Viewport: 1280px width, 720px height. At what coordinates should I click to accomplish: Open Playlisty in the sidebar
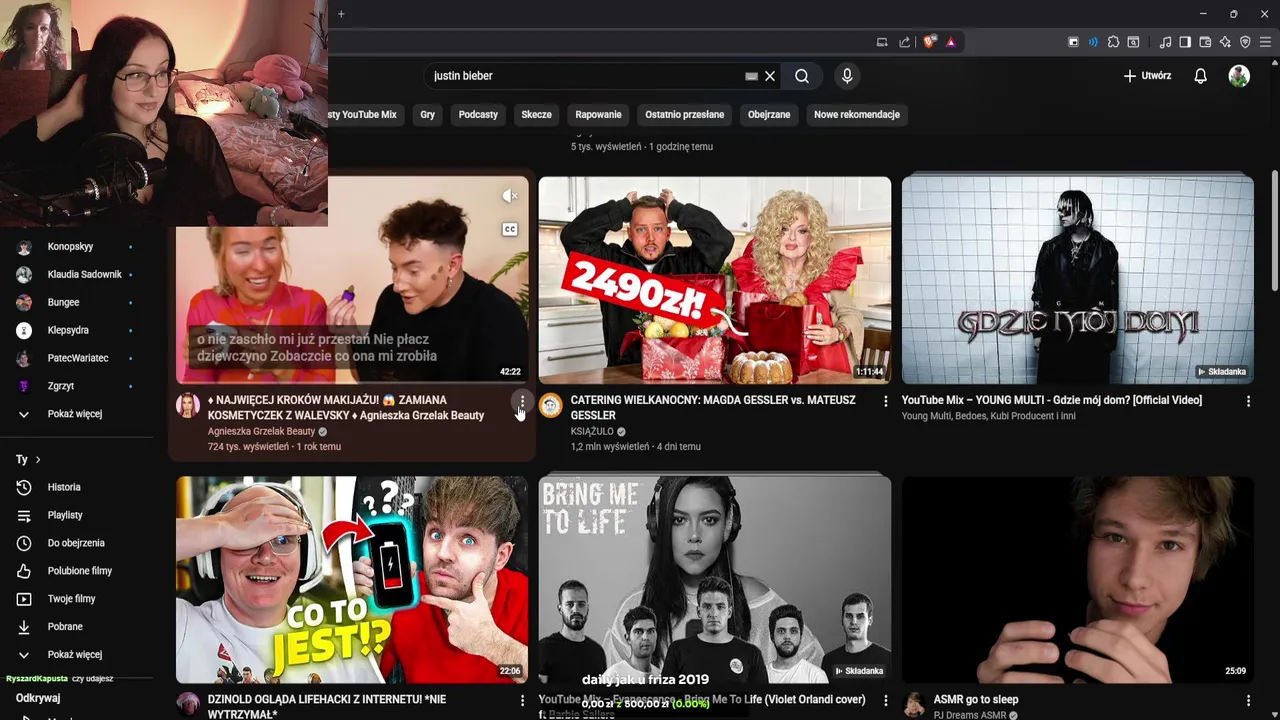65,515
